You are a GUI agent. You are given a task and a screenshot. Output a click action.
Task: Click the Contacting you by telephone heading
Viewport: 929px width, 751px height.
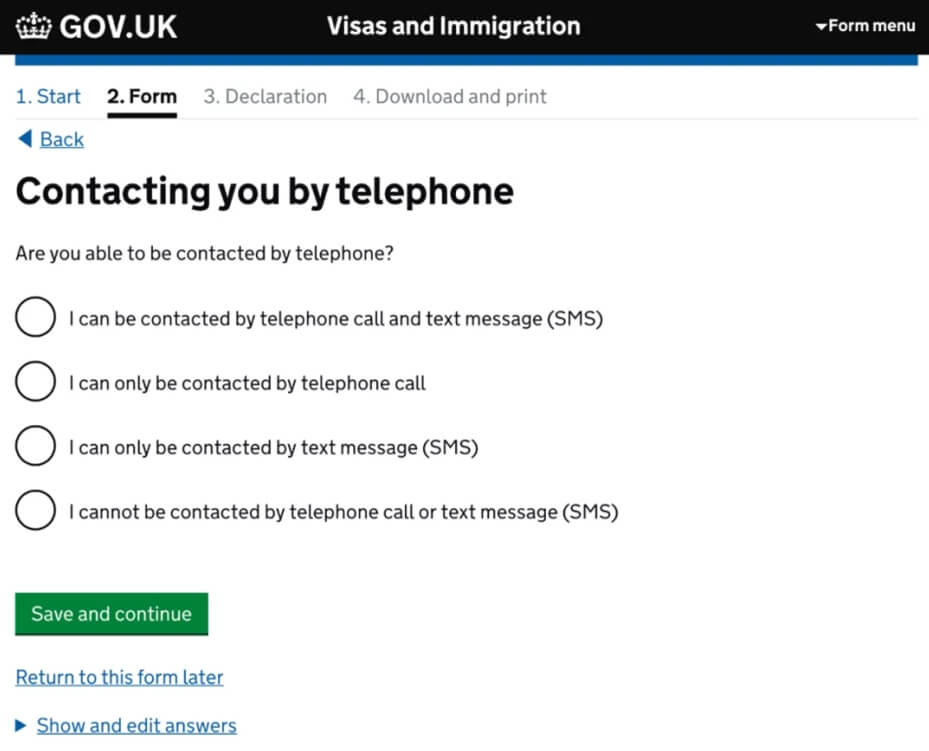[x=264, y=192]
